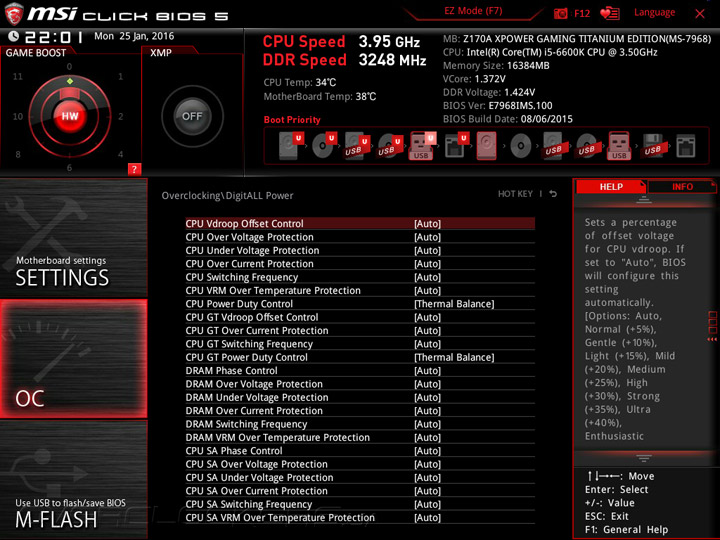Select the highlighted UEFI USB key boot icon
Screen dimensions: 720x540
(422, 146)
